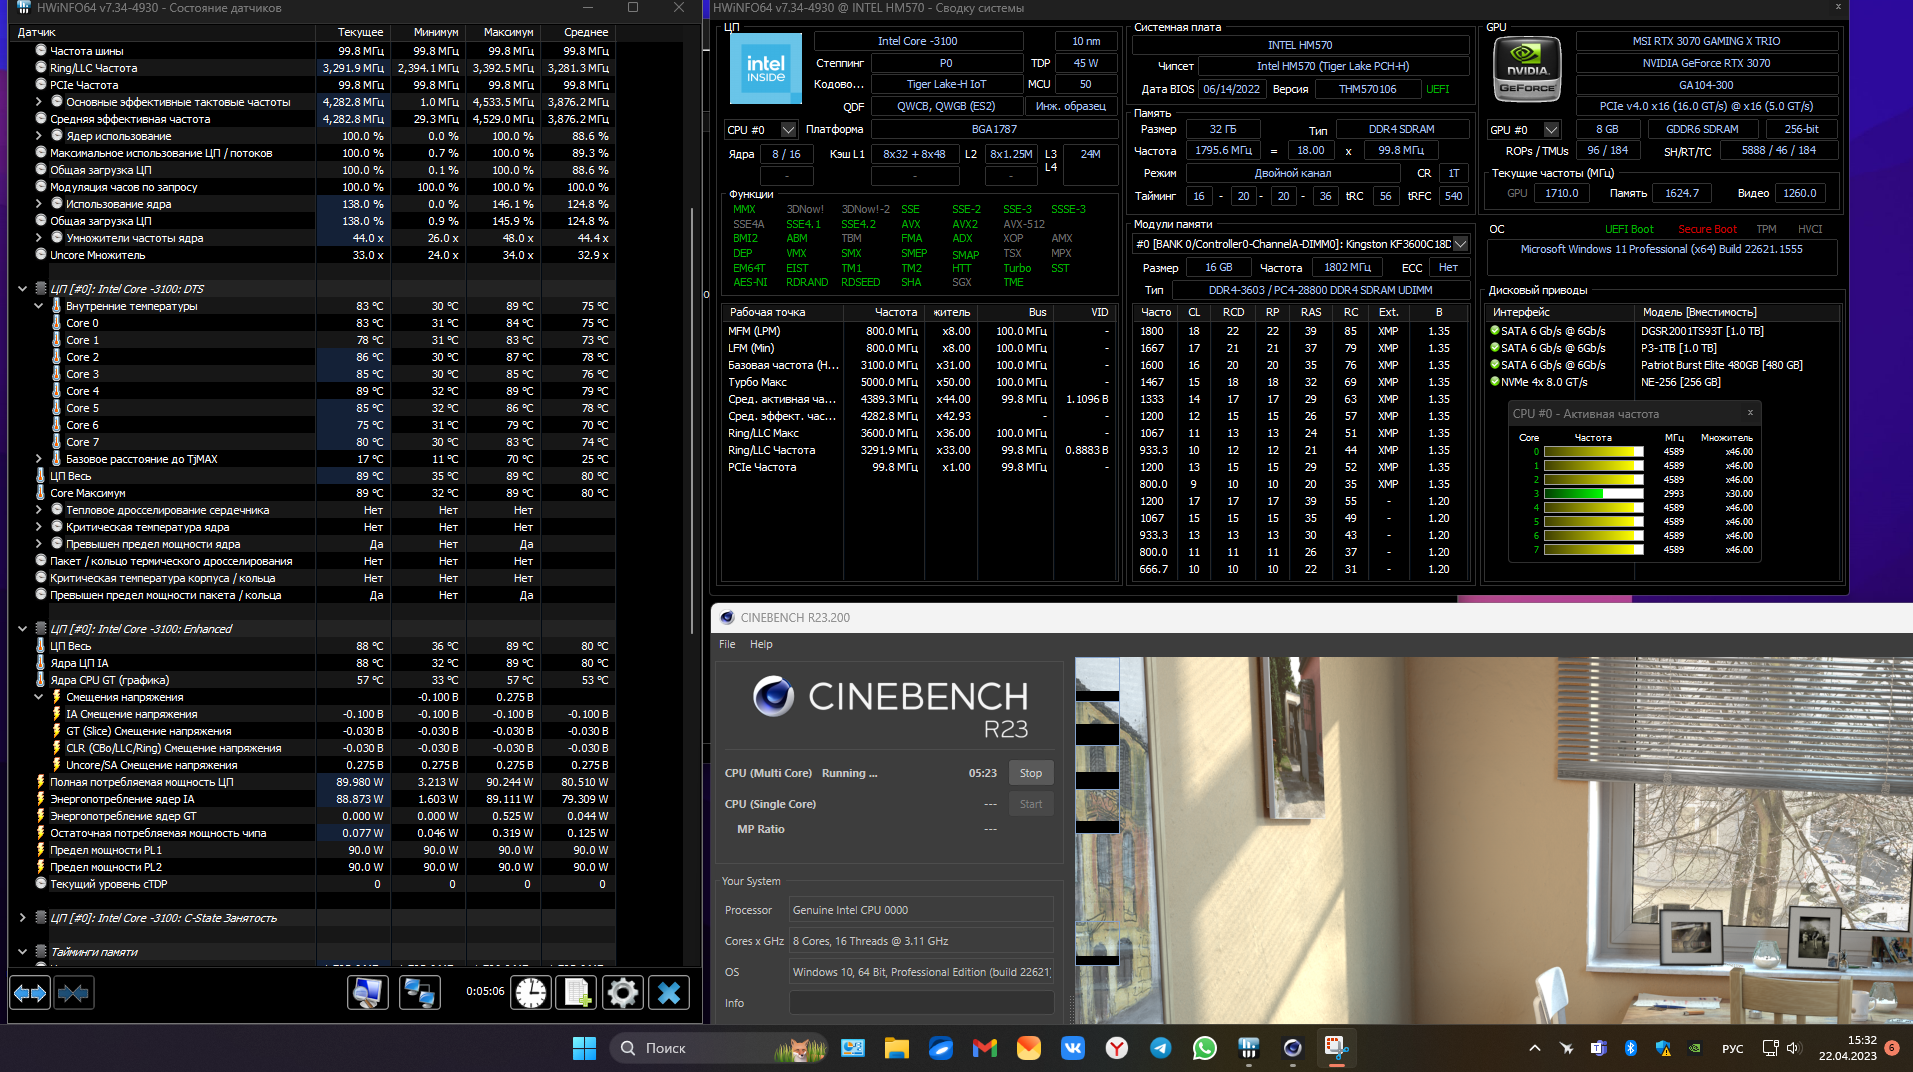Stop the Cinebench multi core test
The image size is (1913, 1072).
pos(1031,773)
